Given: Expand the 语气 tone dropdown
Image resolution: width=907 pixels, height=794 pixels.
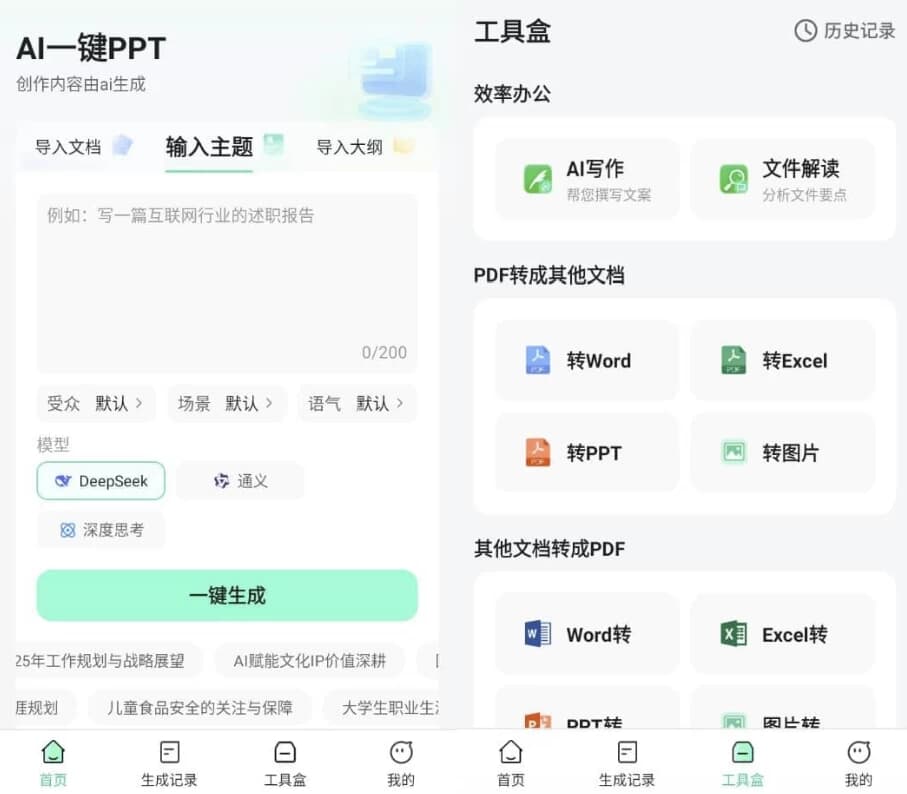Looking at the screenshot, I should point(357,404).
